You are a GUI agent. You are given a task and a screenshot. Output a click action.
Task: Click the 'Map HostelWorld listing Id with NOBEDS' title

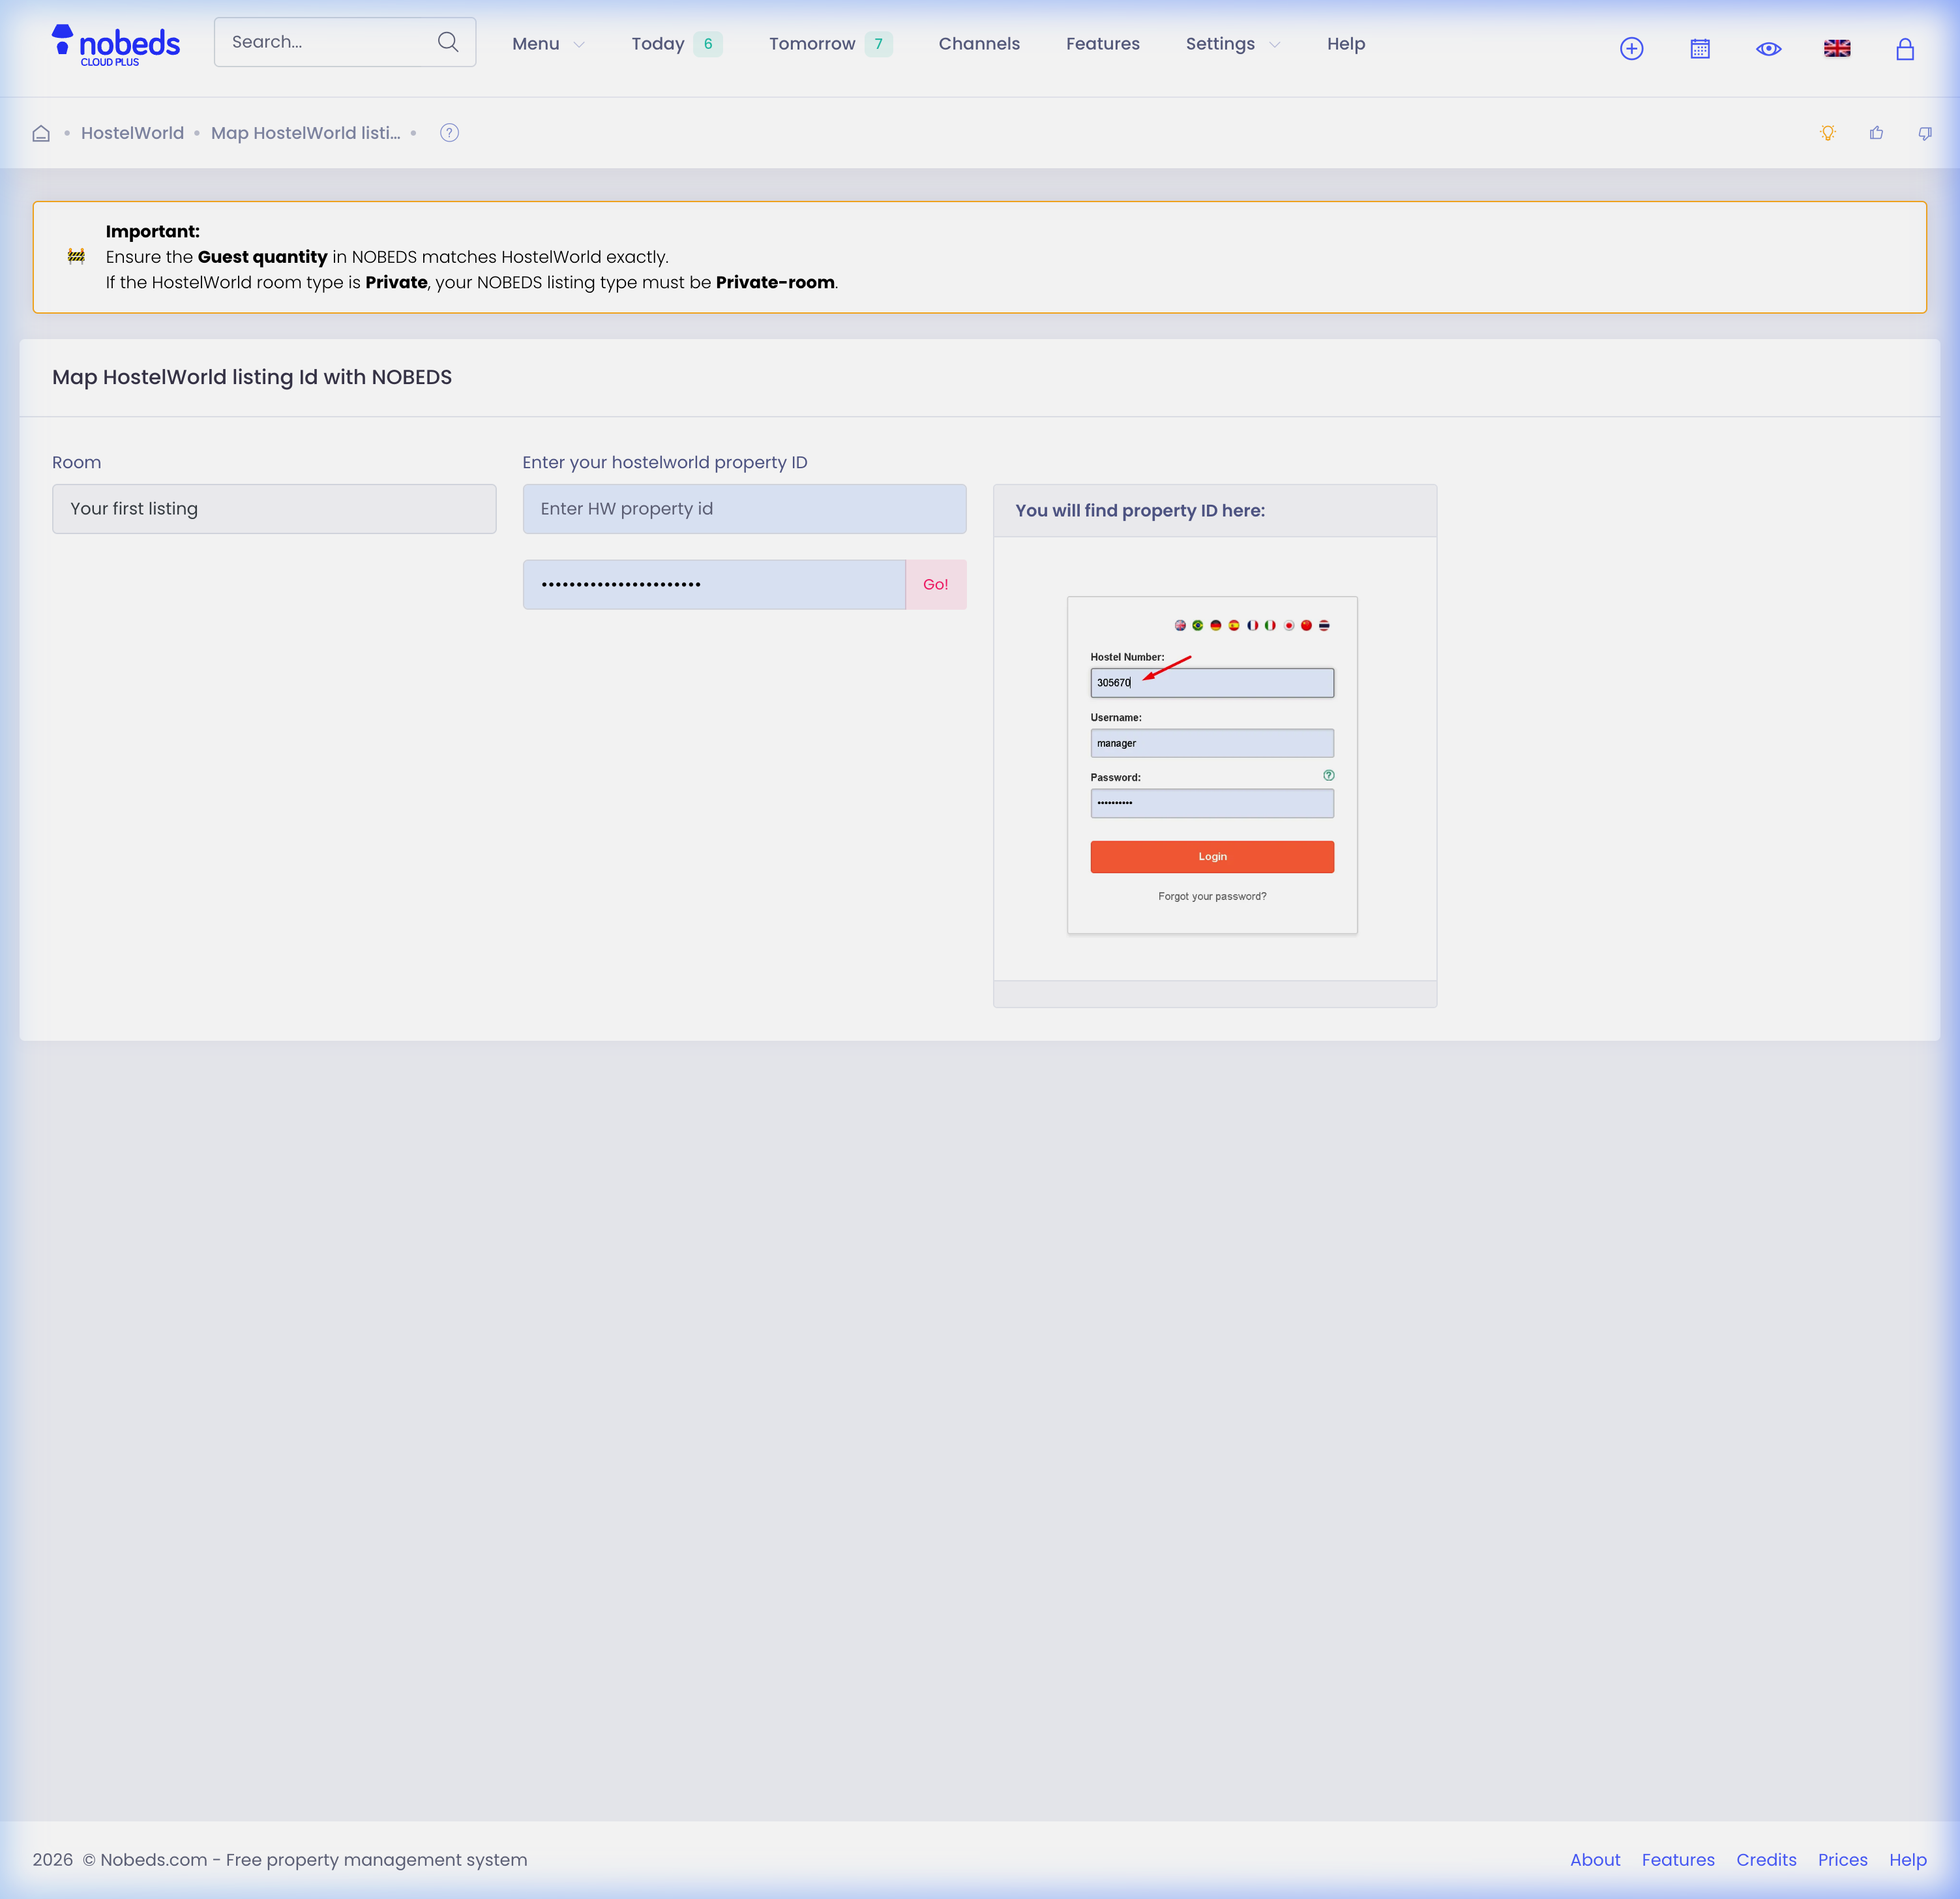pyautogui.click(x=252, y=377)
